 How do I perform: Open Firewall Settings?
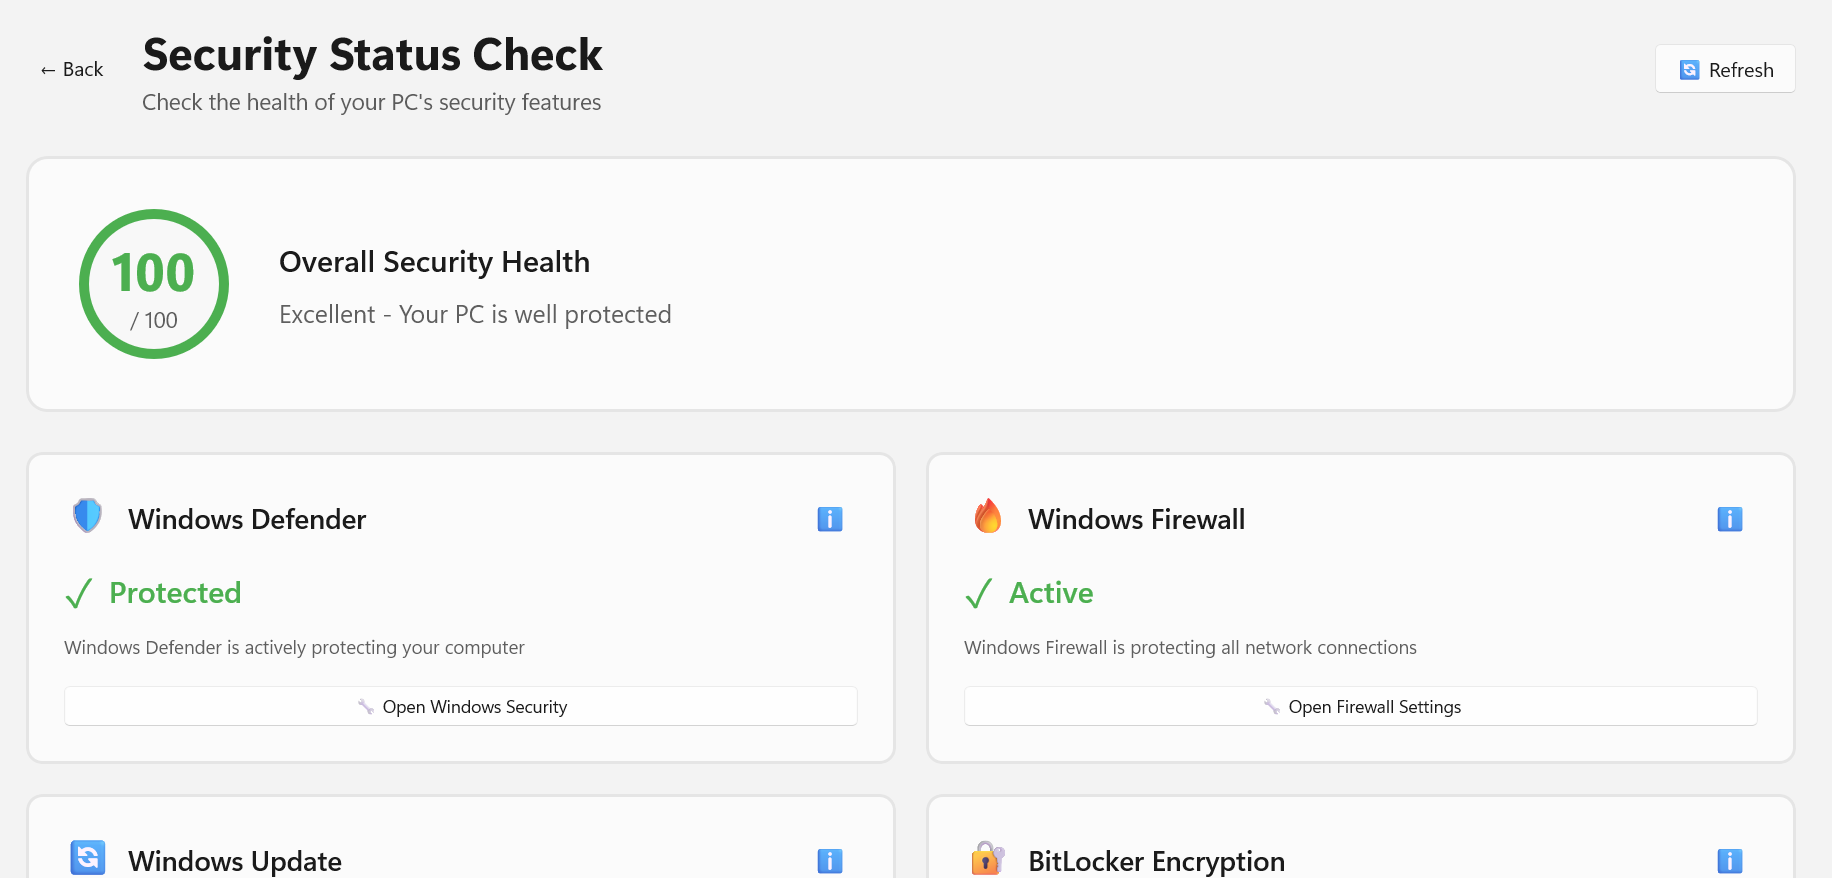(1361, 706)
